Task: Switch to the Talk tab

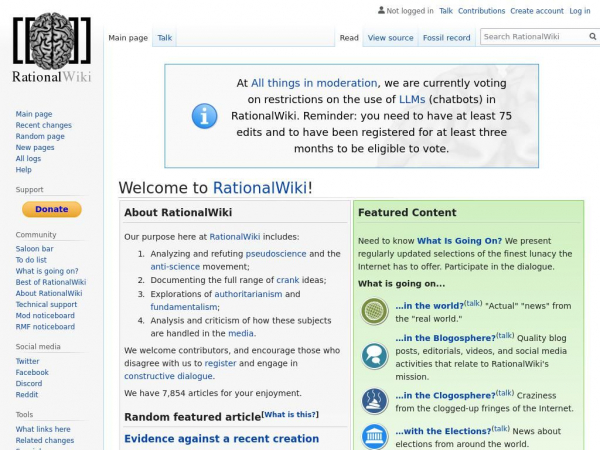Action: (x=165, y=38)
